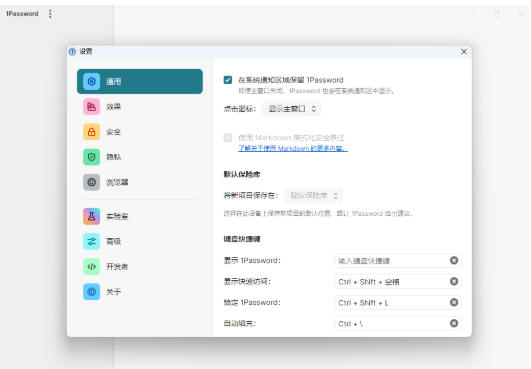Image resolution: width=531 pixels, height=369 pixels.
Task: Open the 外观 appearance section icon
Action: [x=91, y=107]
